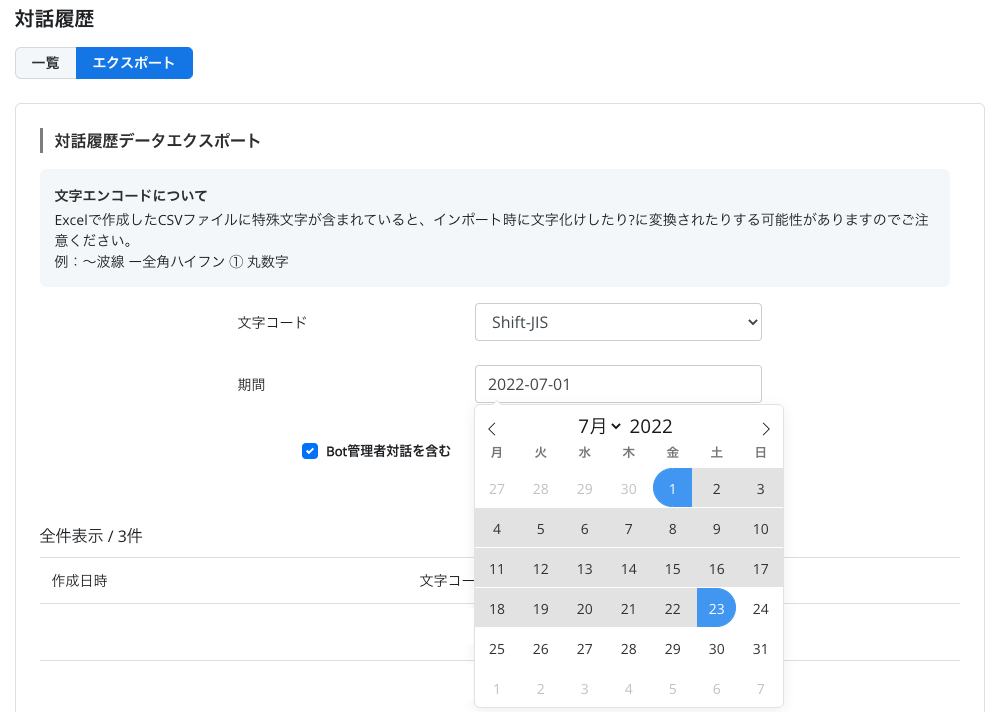Select June 27 from previous month

tap(497, 489)
